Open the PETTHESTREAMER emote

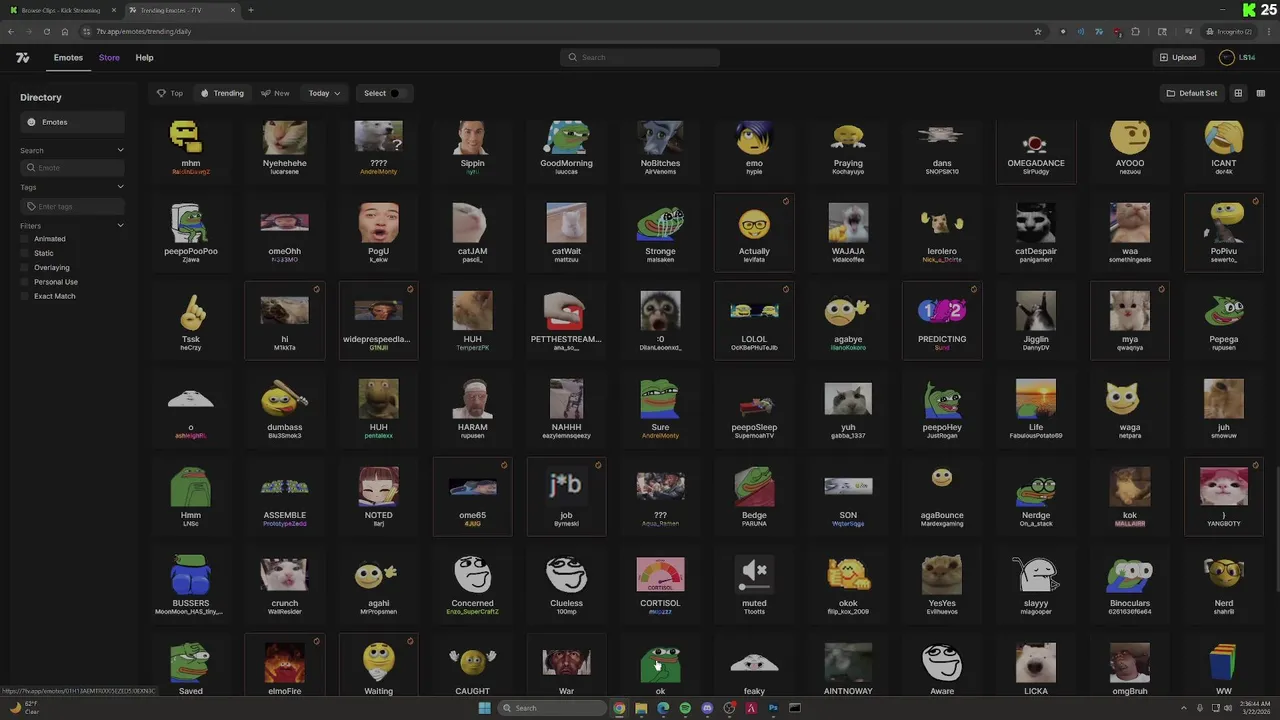tap(566, 320)
